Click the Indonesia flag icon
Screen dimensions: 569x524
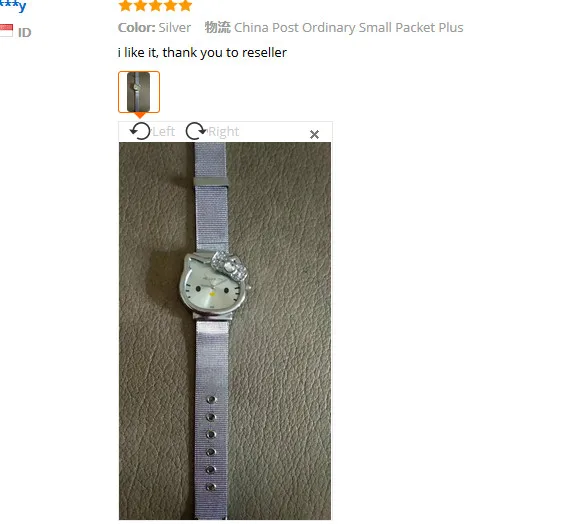tap(6, 30)
